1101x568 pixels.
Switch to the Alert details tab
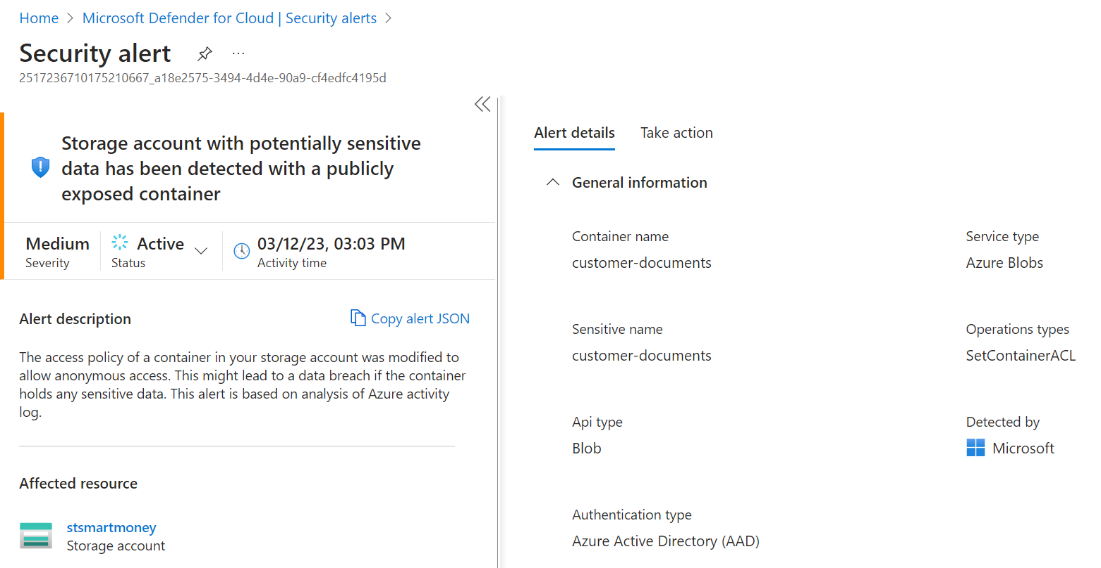(574, 133)
